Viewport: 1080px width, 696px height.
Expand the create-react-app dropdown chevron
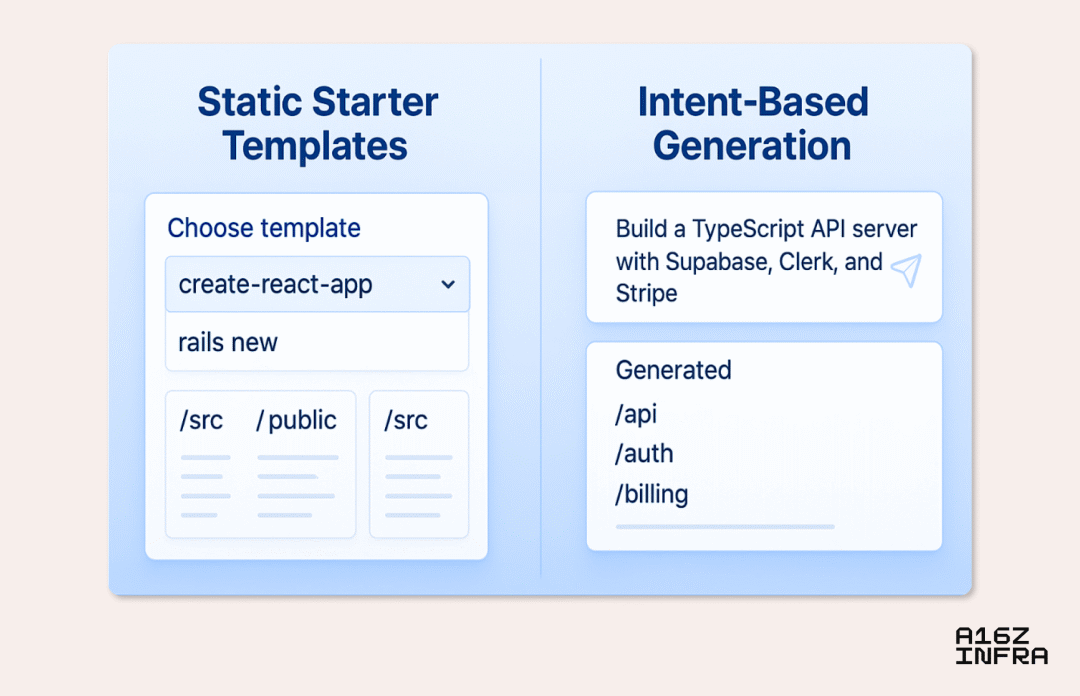[448, 284]
